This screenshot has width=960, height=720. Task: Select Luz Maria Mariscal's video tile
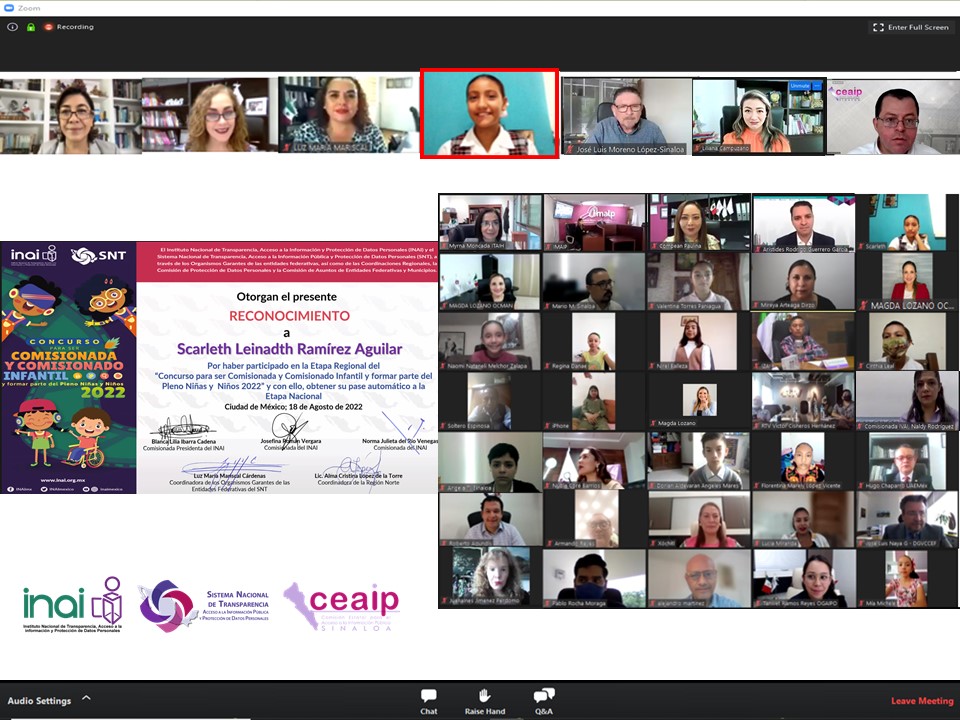(x=348, y=114)
